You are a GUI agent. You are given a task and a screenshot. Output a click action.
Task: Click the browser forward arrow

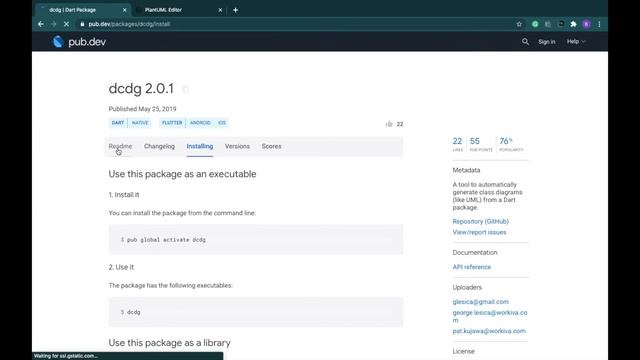pos(53,24)
